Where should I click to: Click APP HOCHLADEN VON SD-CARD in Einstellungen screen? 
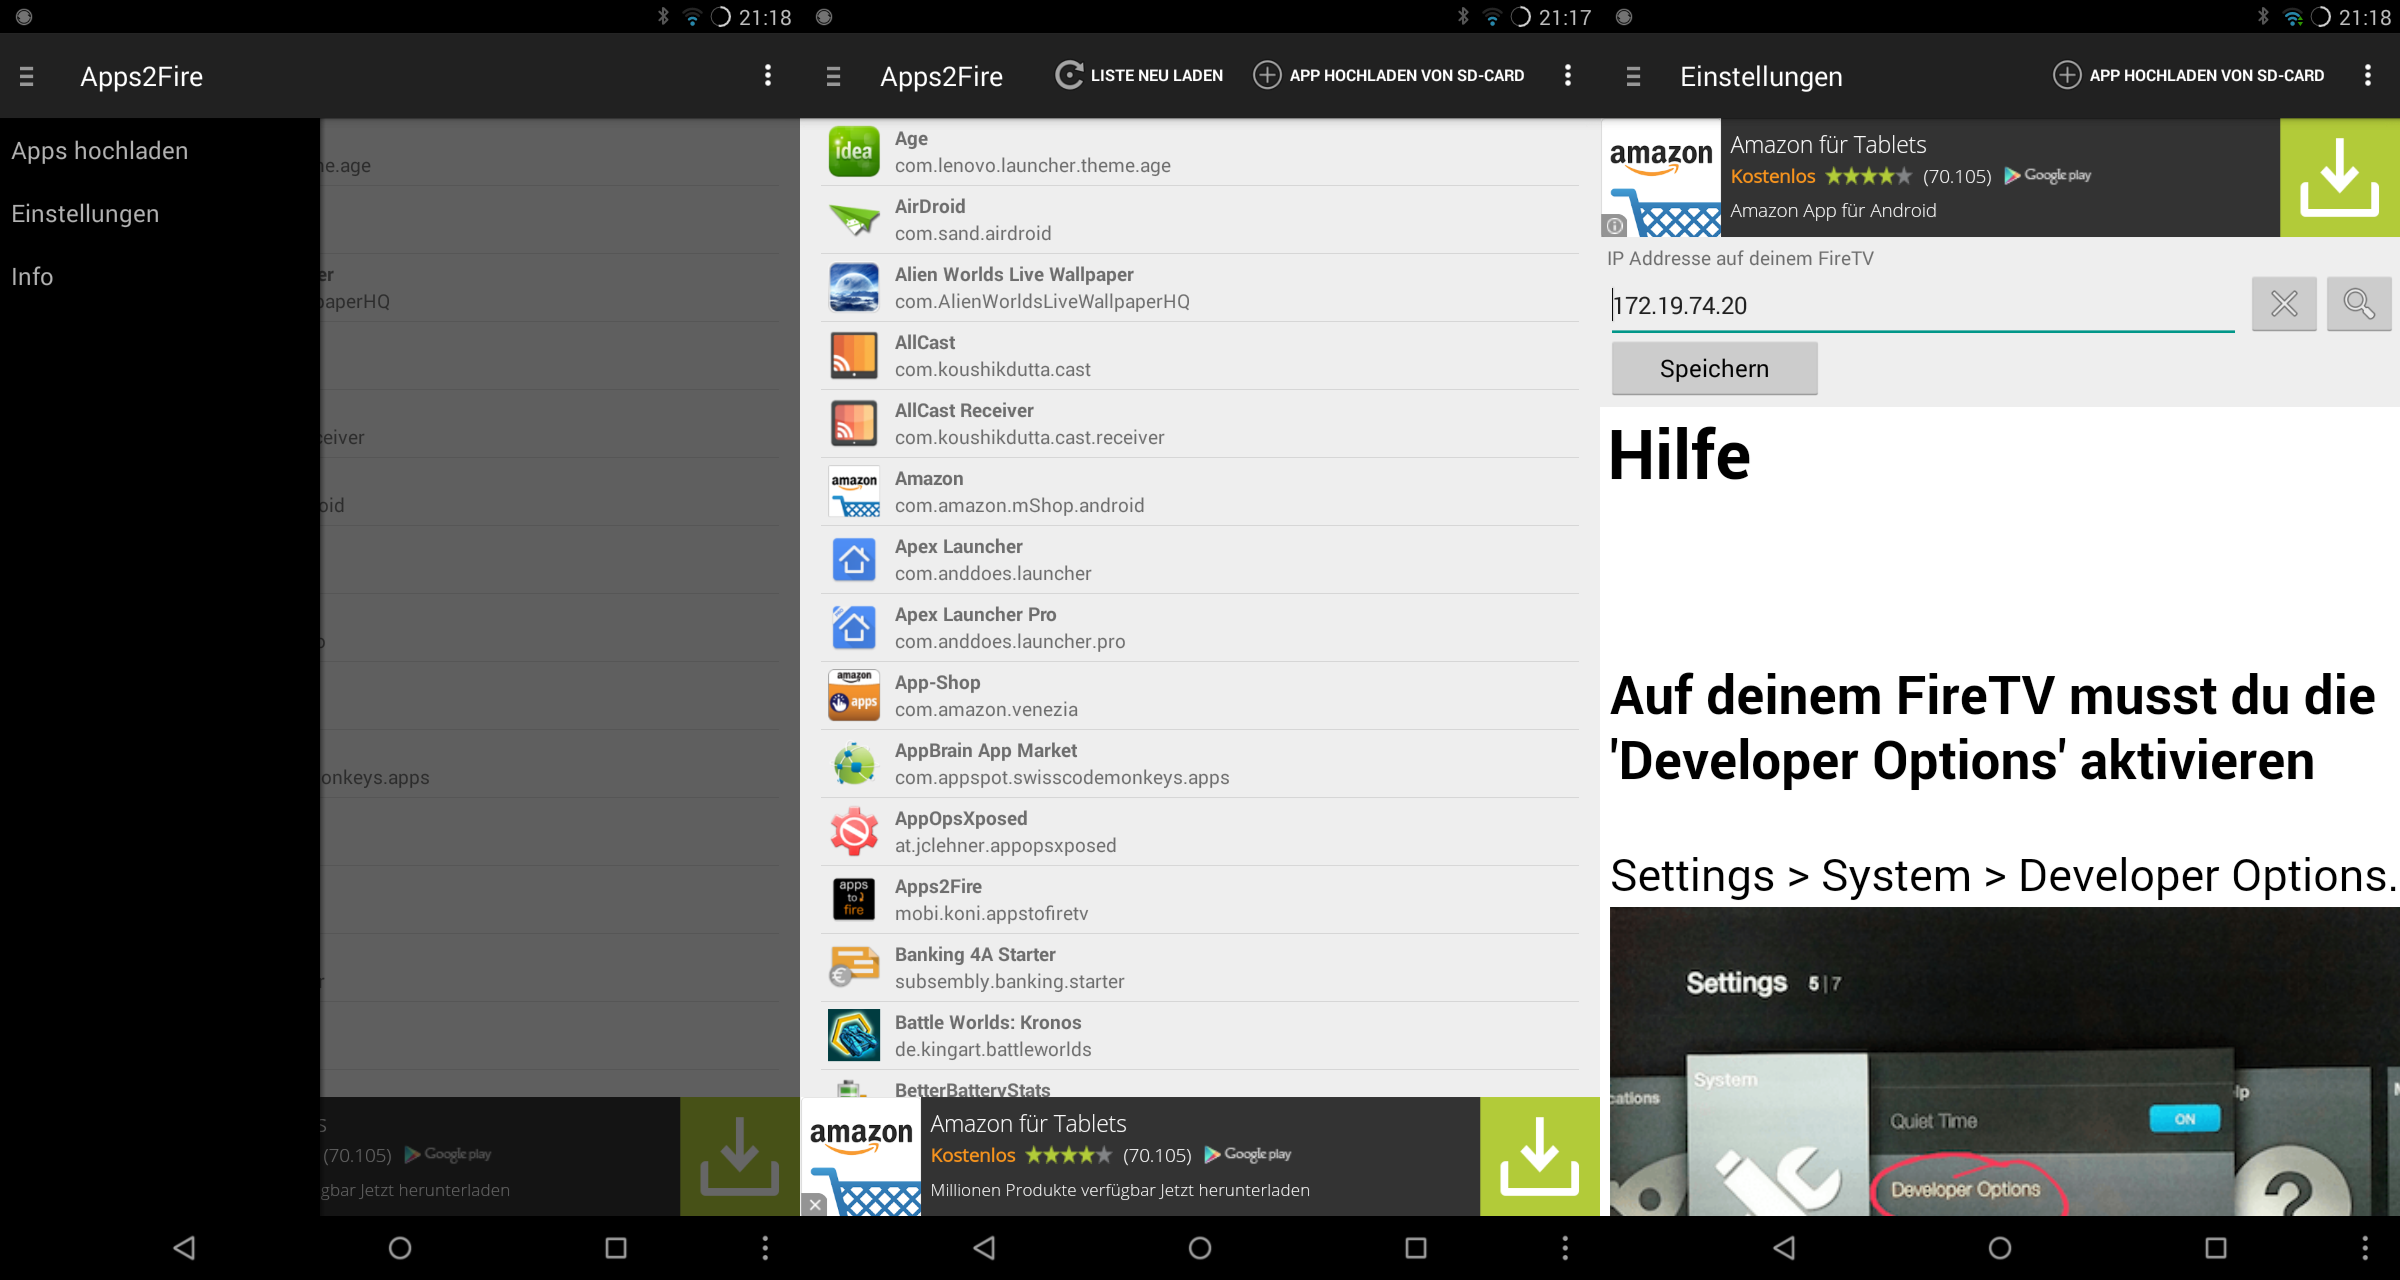point(2190,76)
